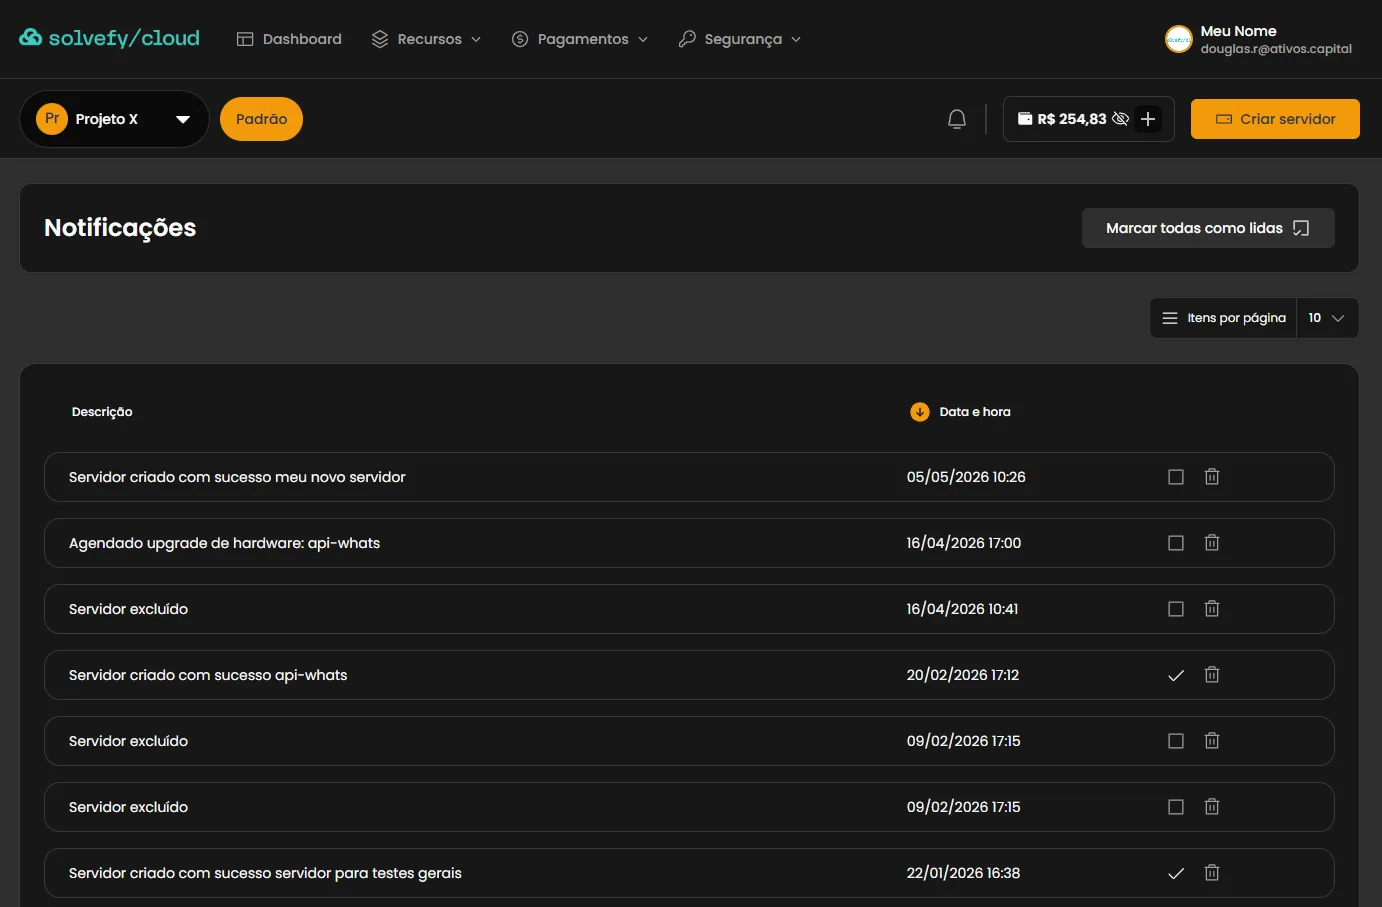Screen dimensions: 1382x907
Task: Open the solvefy/cloud logo home
Action: (x=109, y=38)
